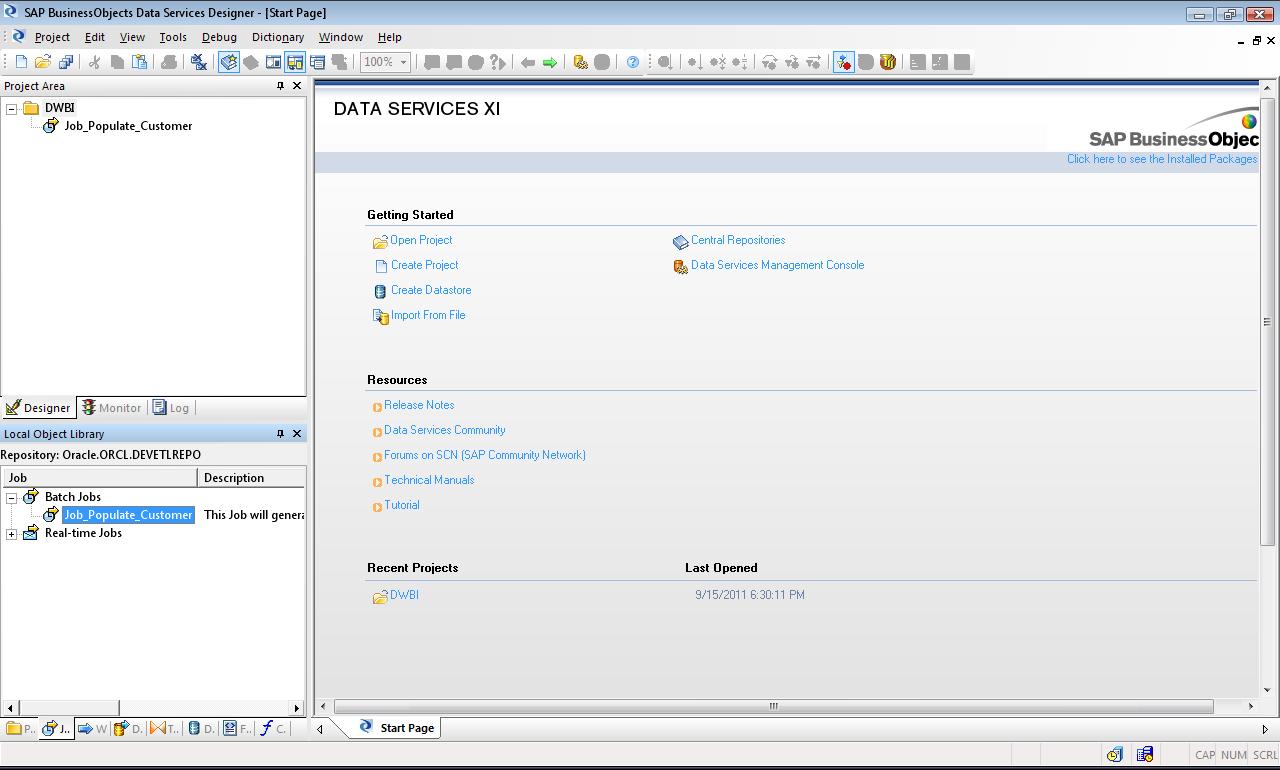The height and width of the screenshot is (770, 1280).
Task: Open the Window menu
Action: click(341, 37)
